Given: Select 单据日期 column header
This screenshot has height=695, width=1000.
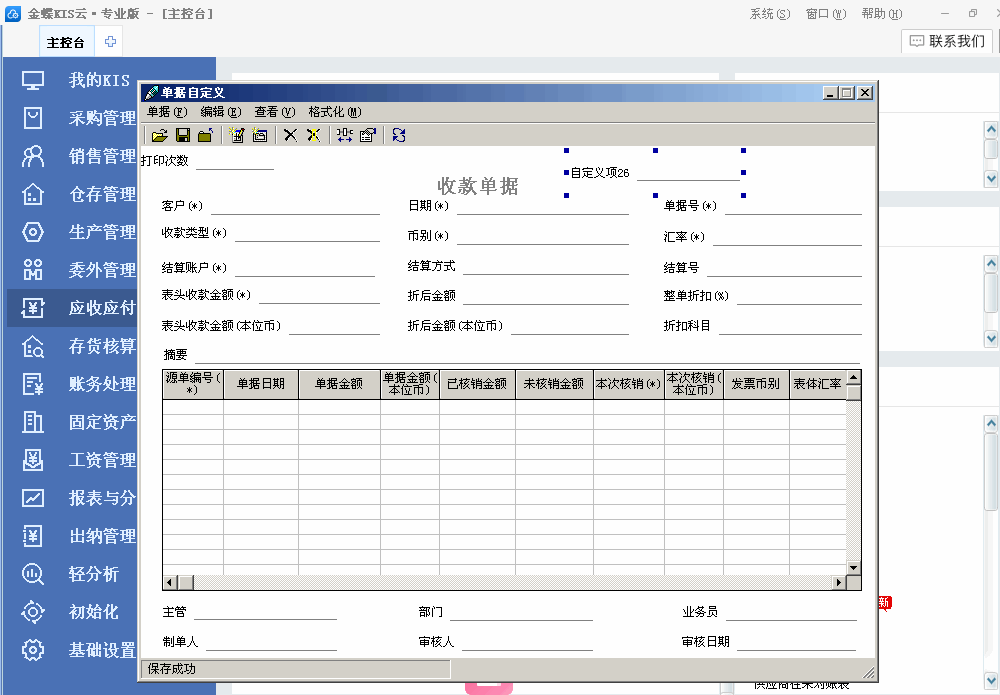Looking at the screenshot, I should [x=261, y=384].
